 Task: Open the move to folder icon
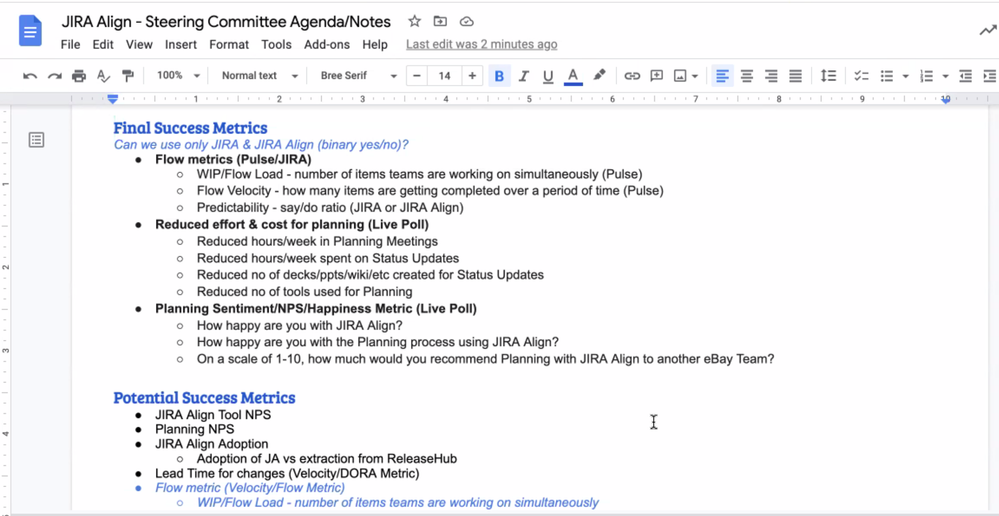(440, 22)
